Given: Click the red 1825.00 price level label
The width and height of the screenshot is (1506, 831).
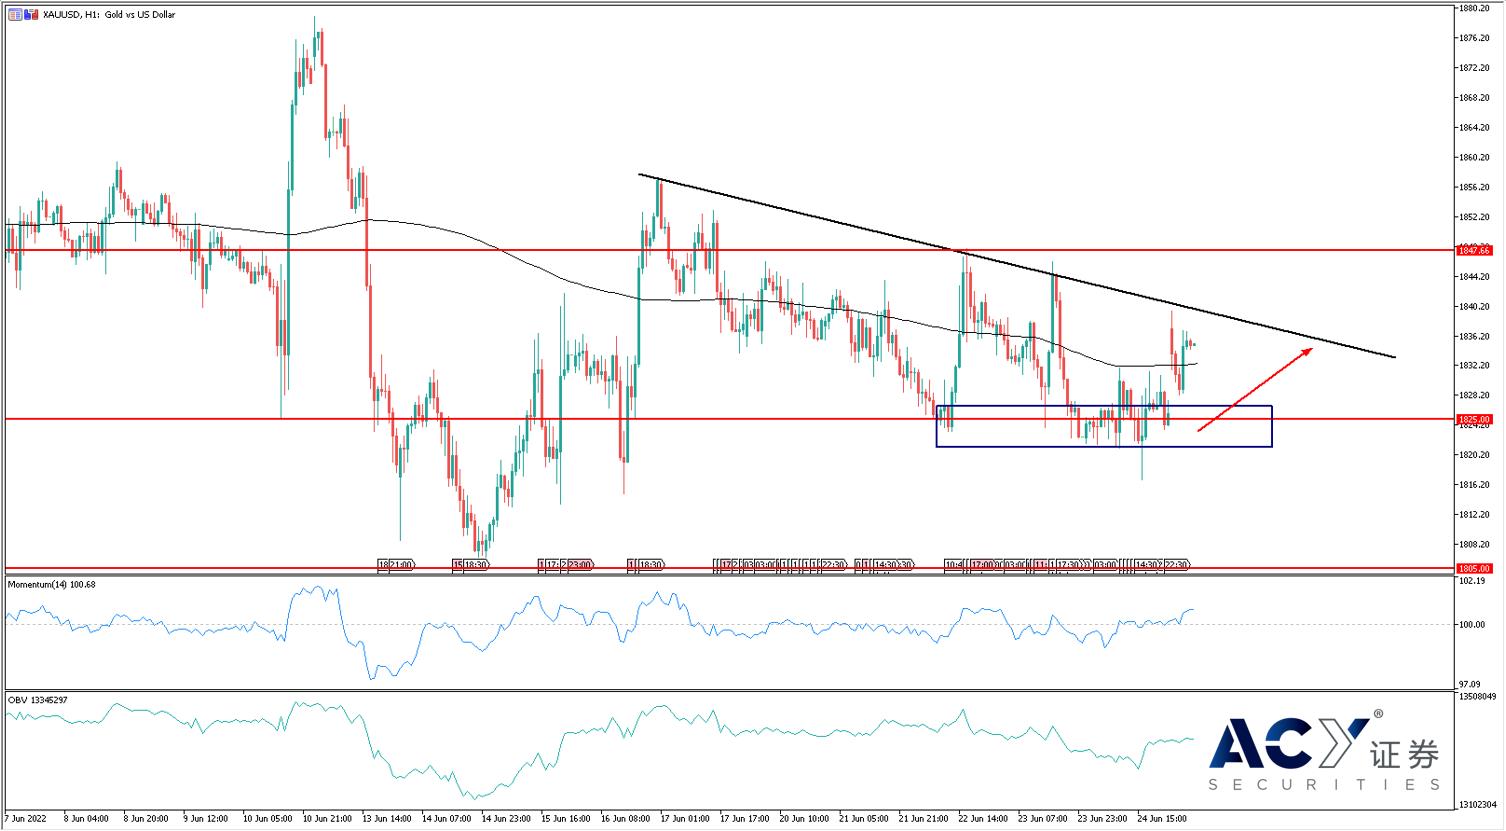Looking at the screenshot, I should 1475,419.
